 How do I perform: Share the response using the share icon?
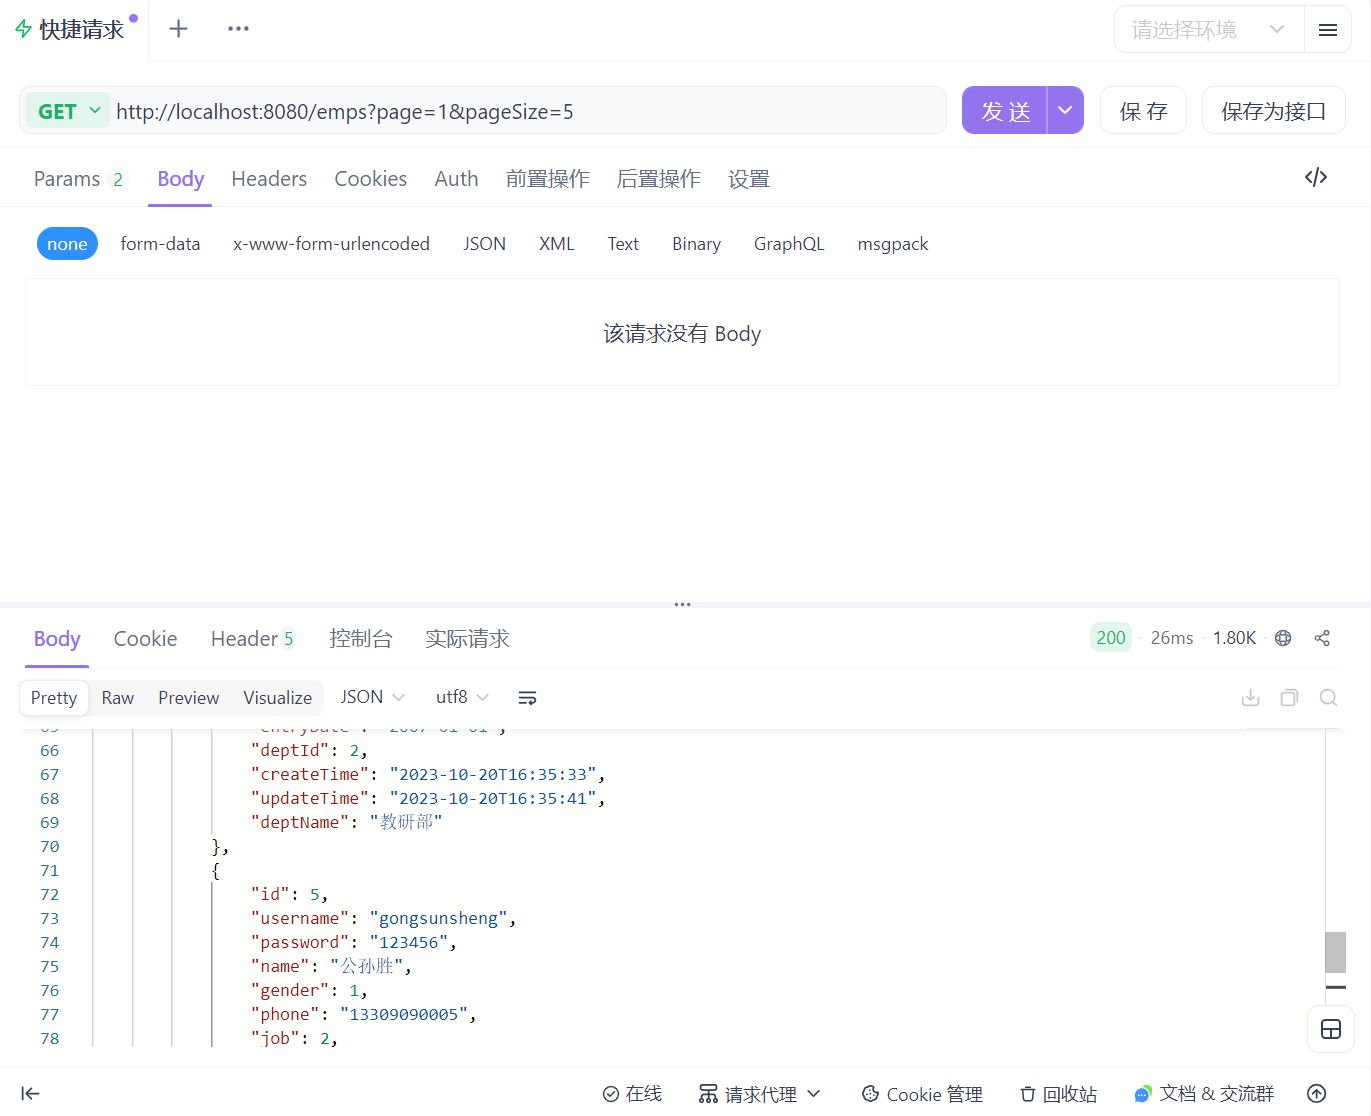[x=1322, y=638]
